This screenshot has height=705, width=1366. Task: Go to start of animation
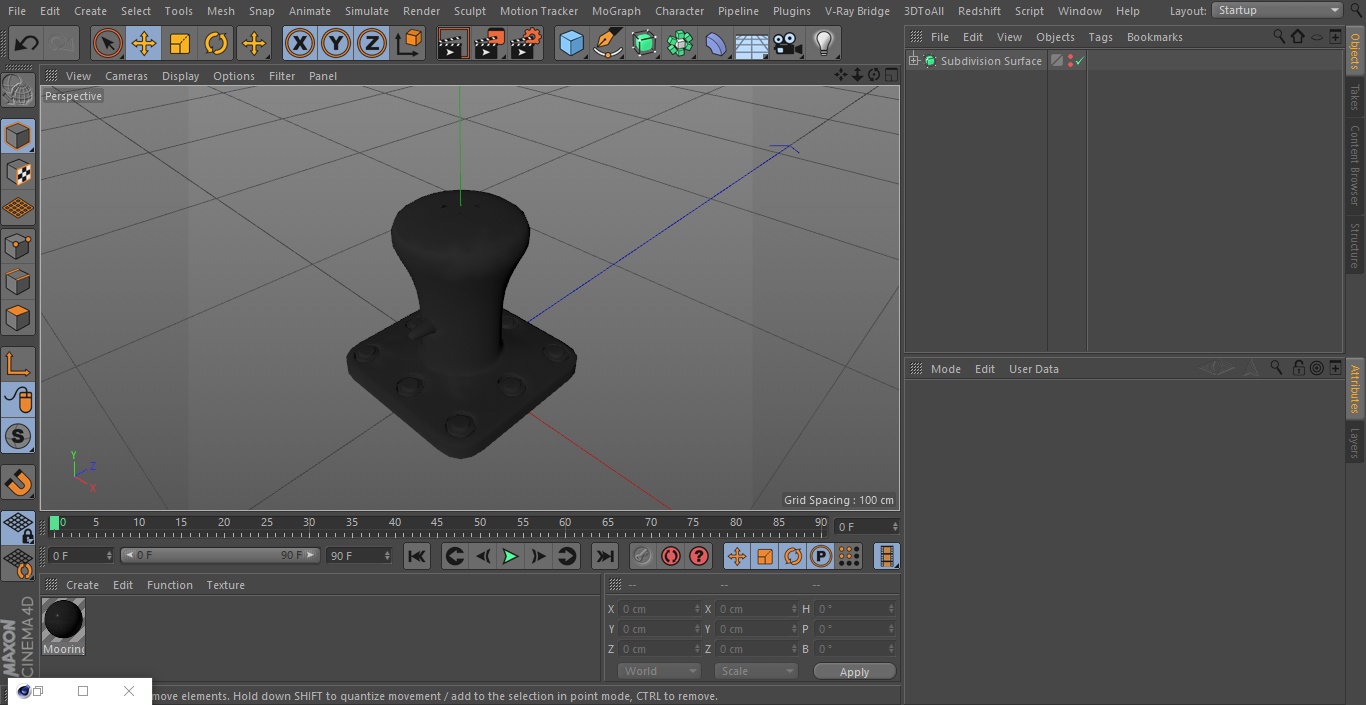[x=417, y=556]
